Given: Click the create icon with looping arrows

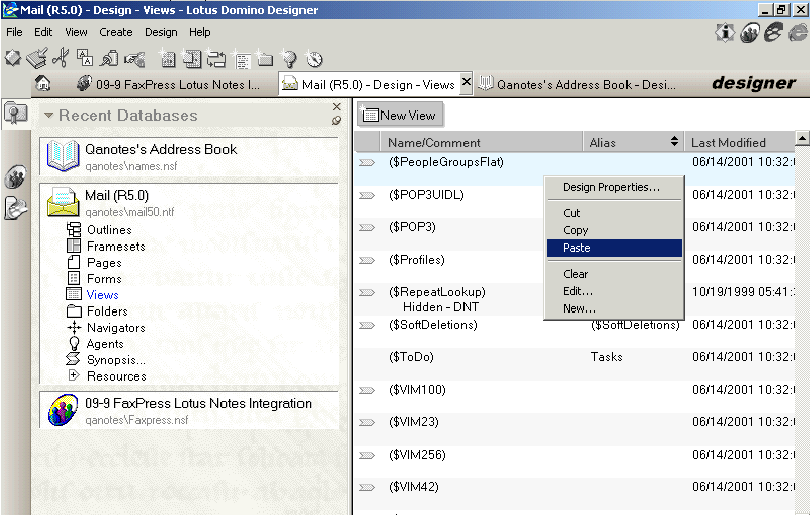Looking at the screenshot, I should pyautogui.click(x=216, y=58).
